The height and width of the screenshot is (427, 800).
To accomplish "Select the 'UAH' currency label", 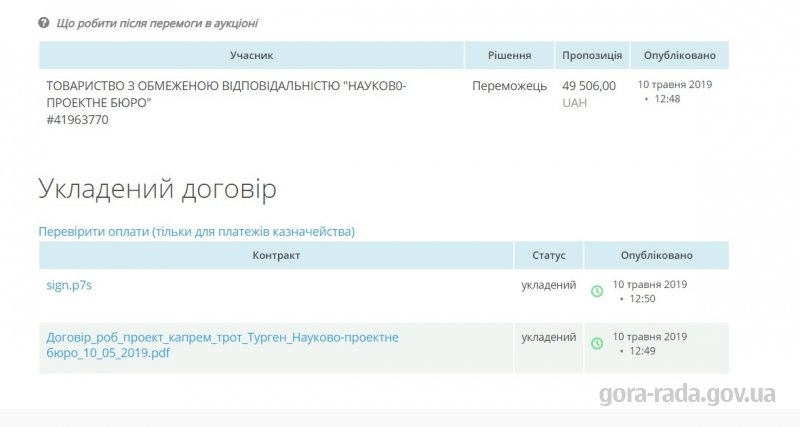I will coord(574,103).
